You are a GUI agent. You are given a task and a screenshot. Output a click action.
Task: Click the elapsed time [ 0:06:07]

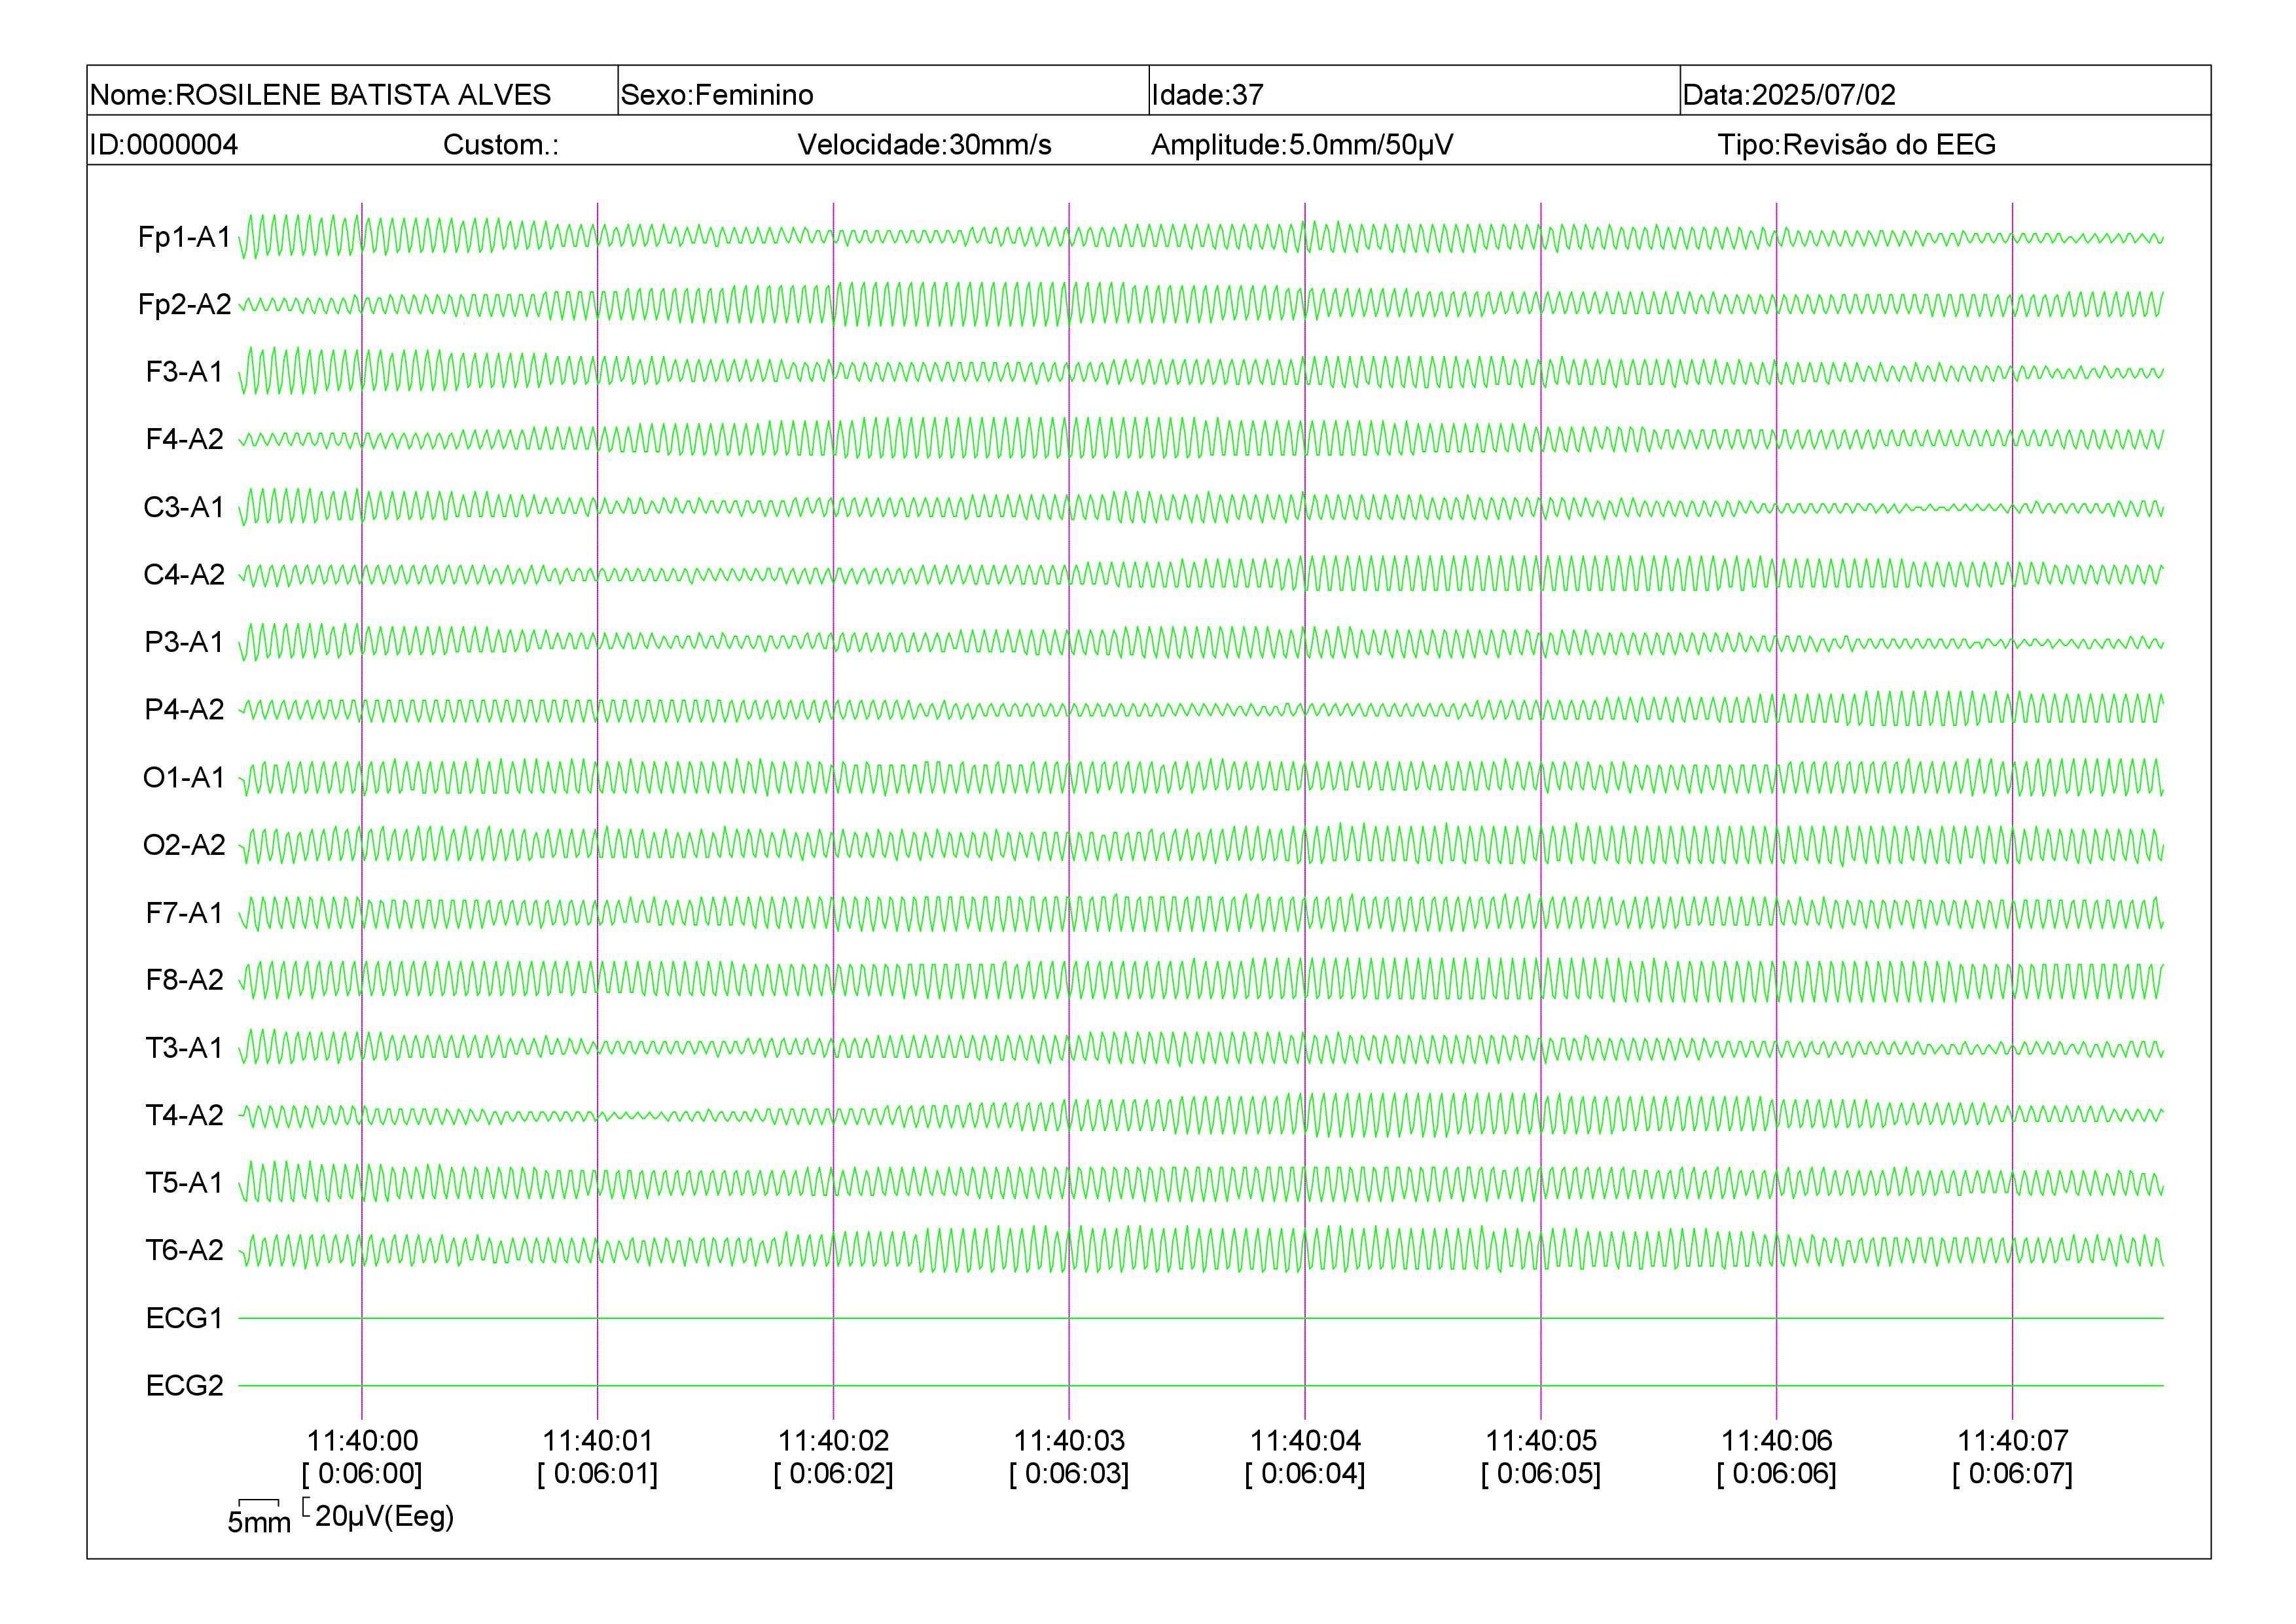click(2013, 1474)
